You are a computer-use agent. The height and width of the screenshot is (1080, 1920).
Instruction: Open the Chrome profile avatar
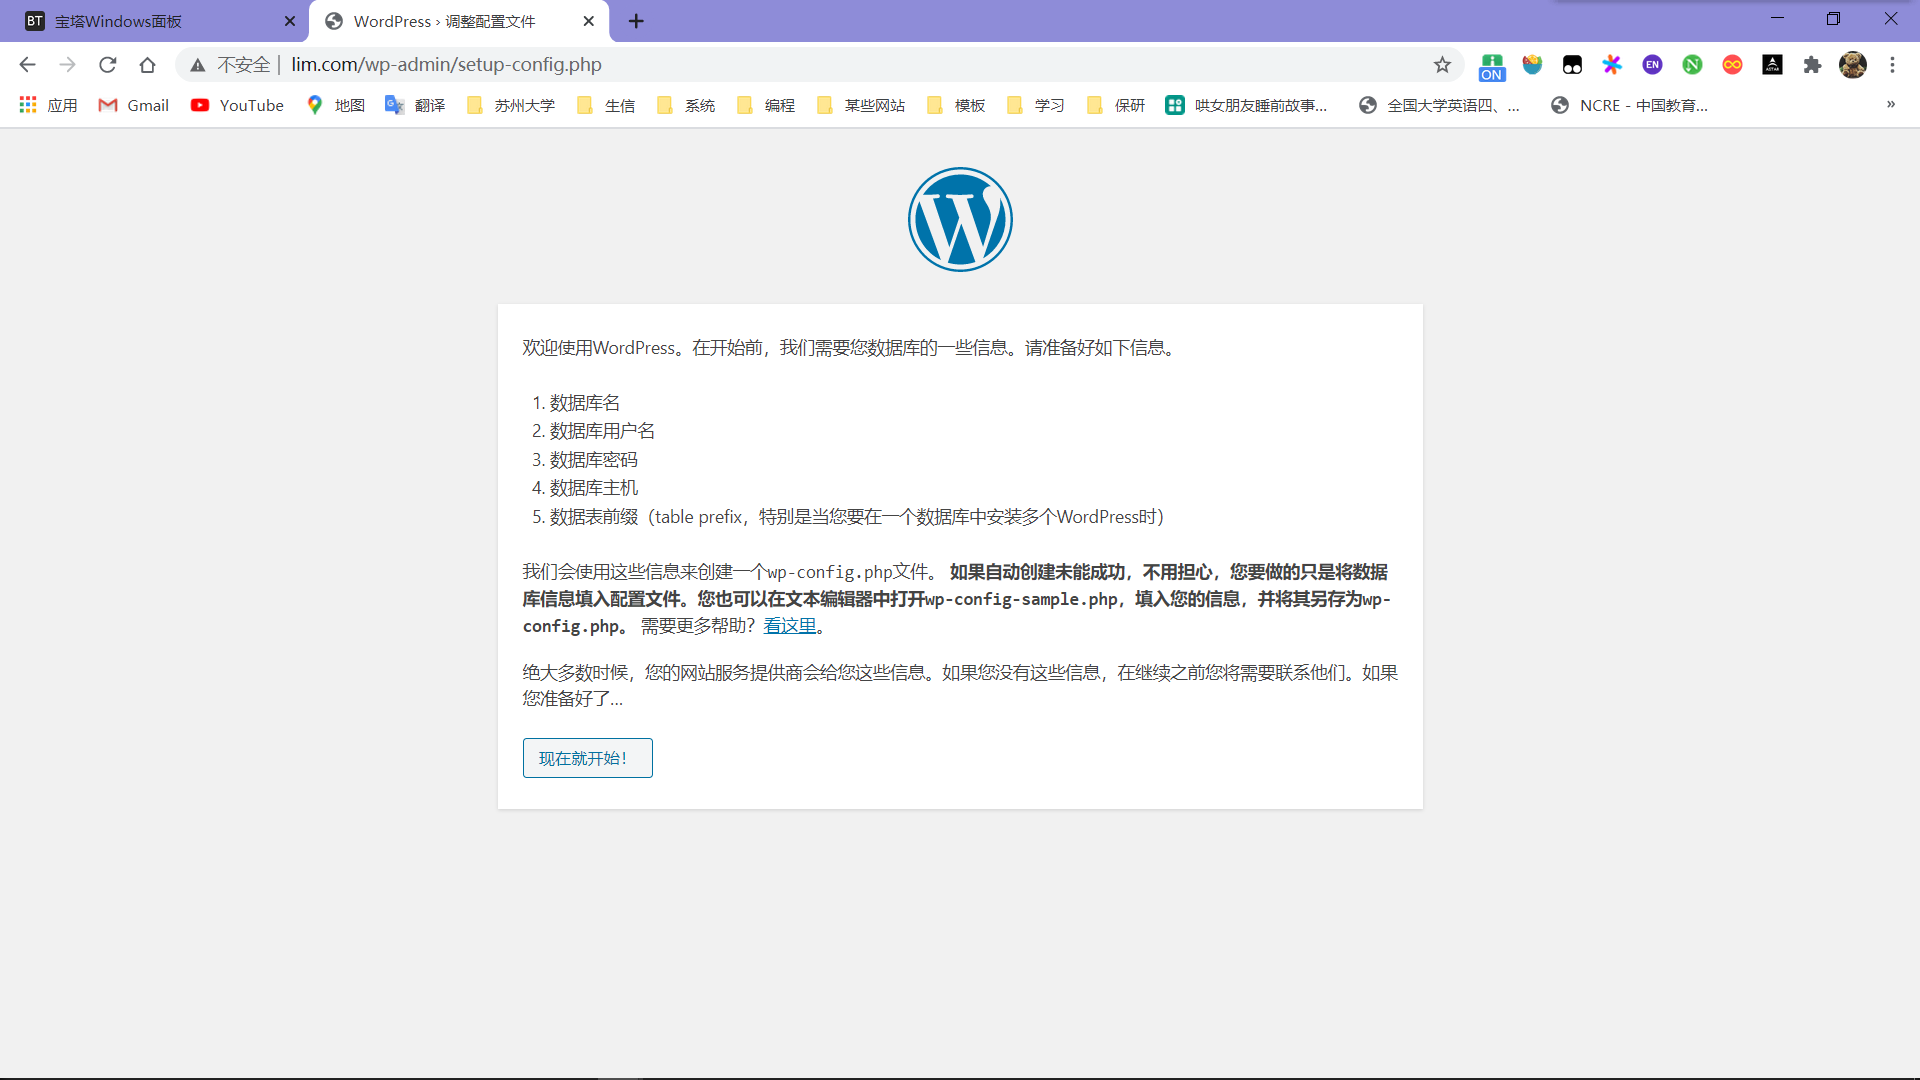point(1853,65)
